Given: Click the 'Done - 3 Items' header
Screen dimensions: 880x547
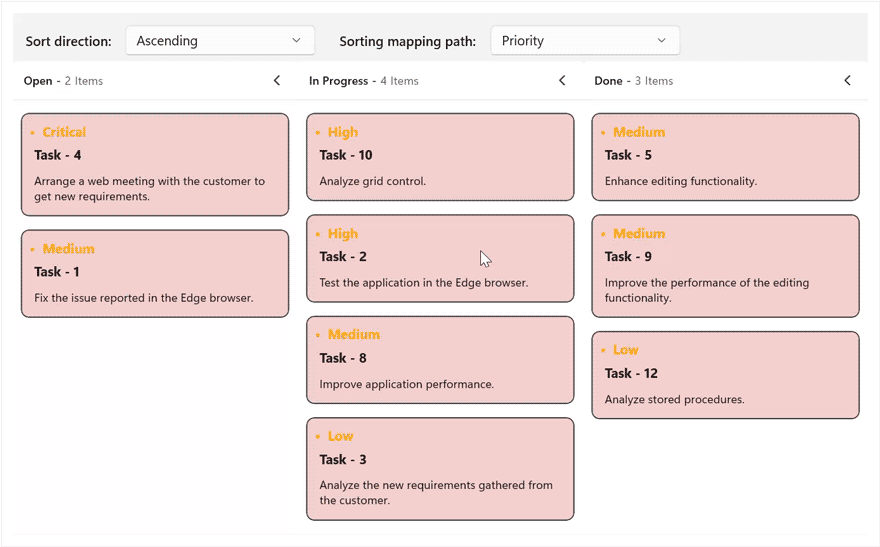Looking at the screenshot, I should 634,81.
